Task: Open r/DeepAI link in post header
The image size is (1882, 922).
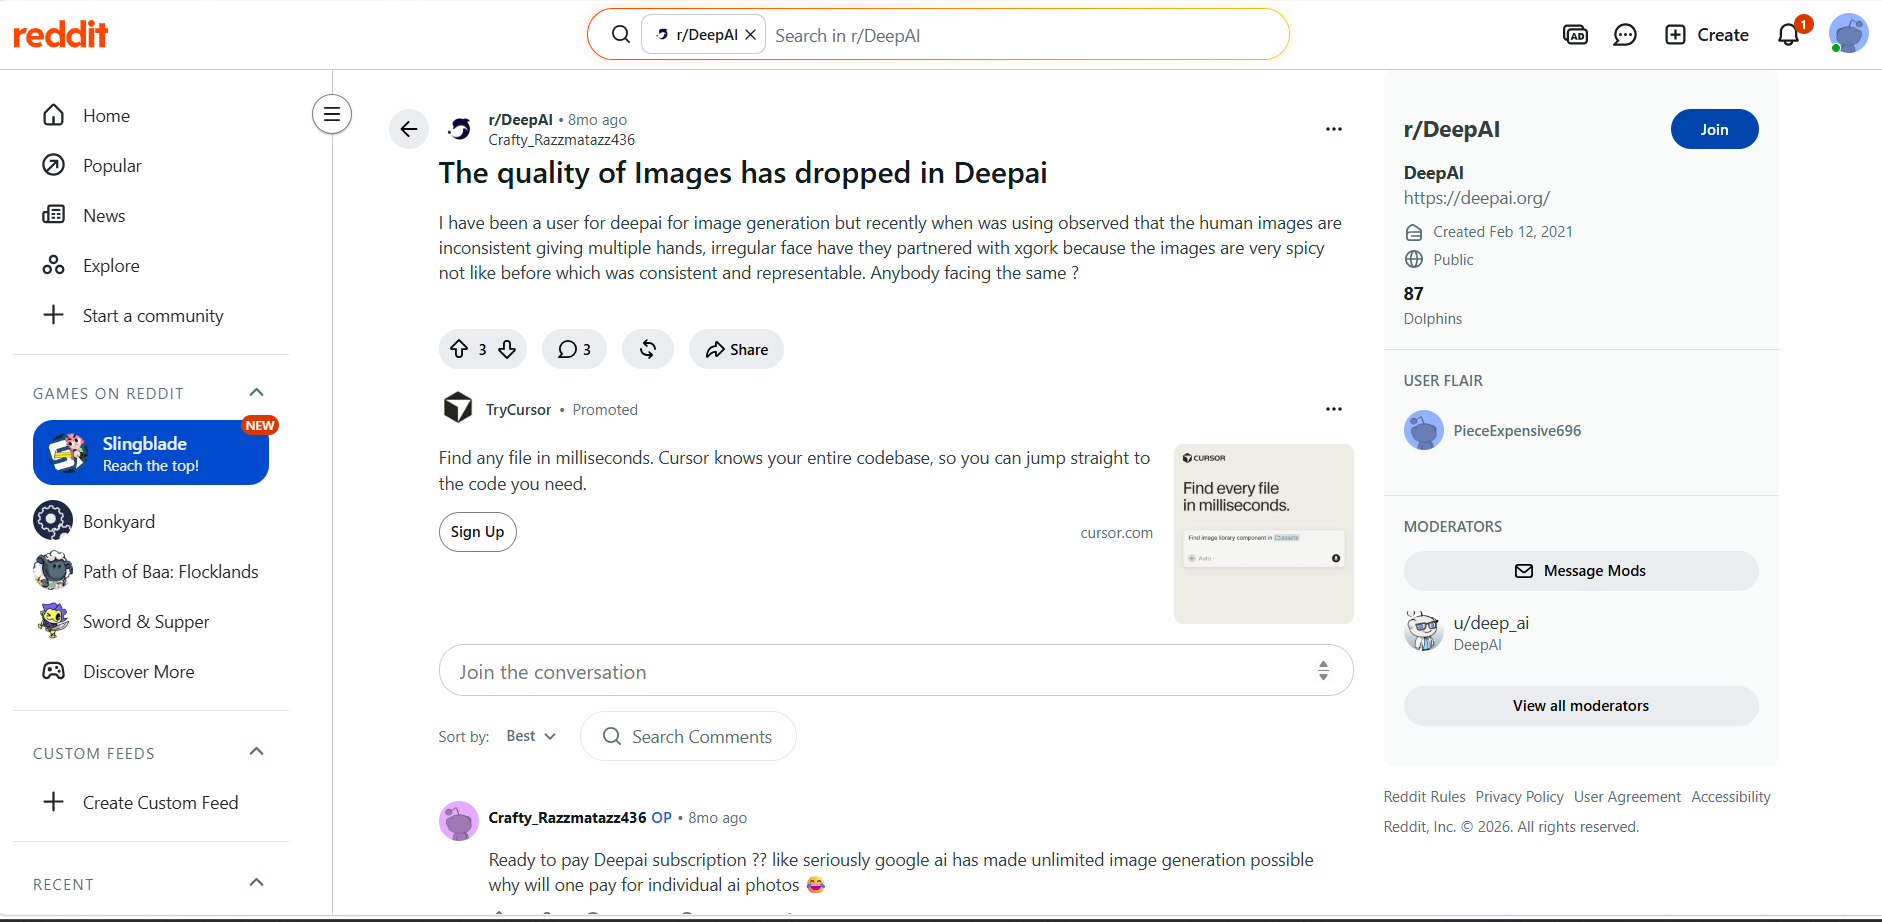Action: tap(520, 120)
